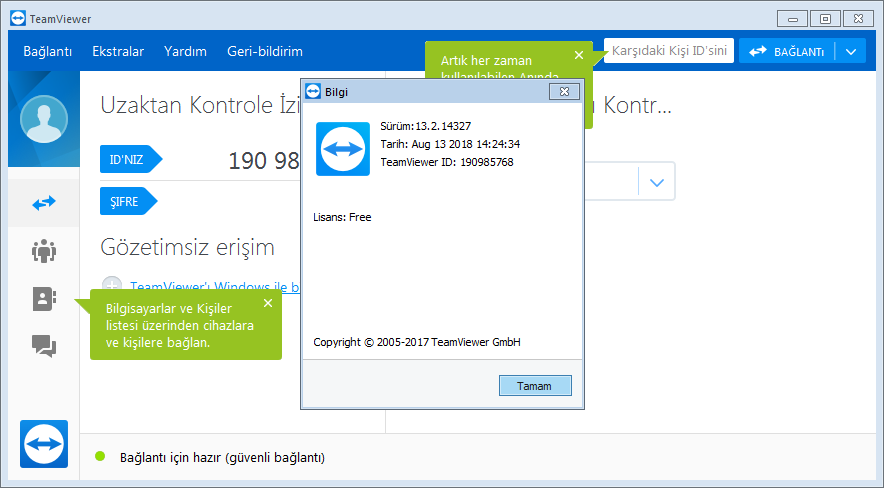Open the Bağlantı menu
Screen dimensions: 884x488
tap(47, 51)
